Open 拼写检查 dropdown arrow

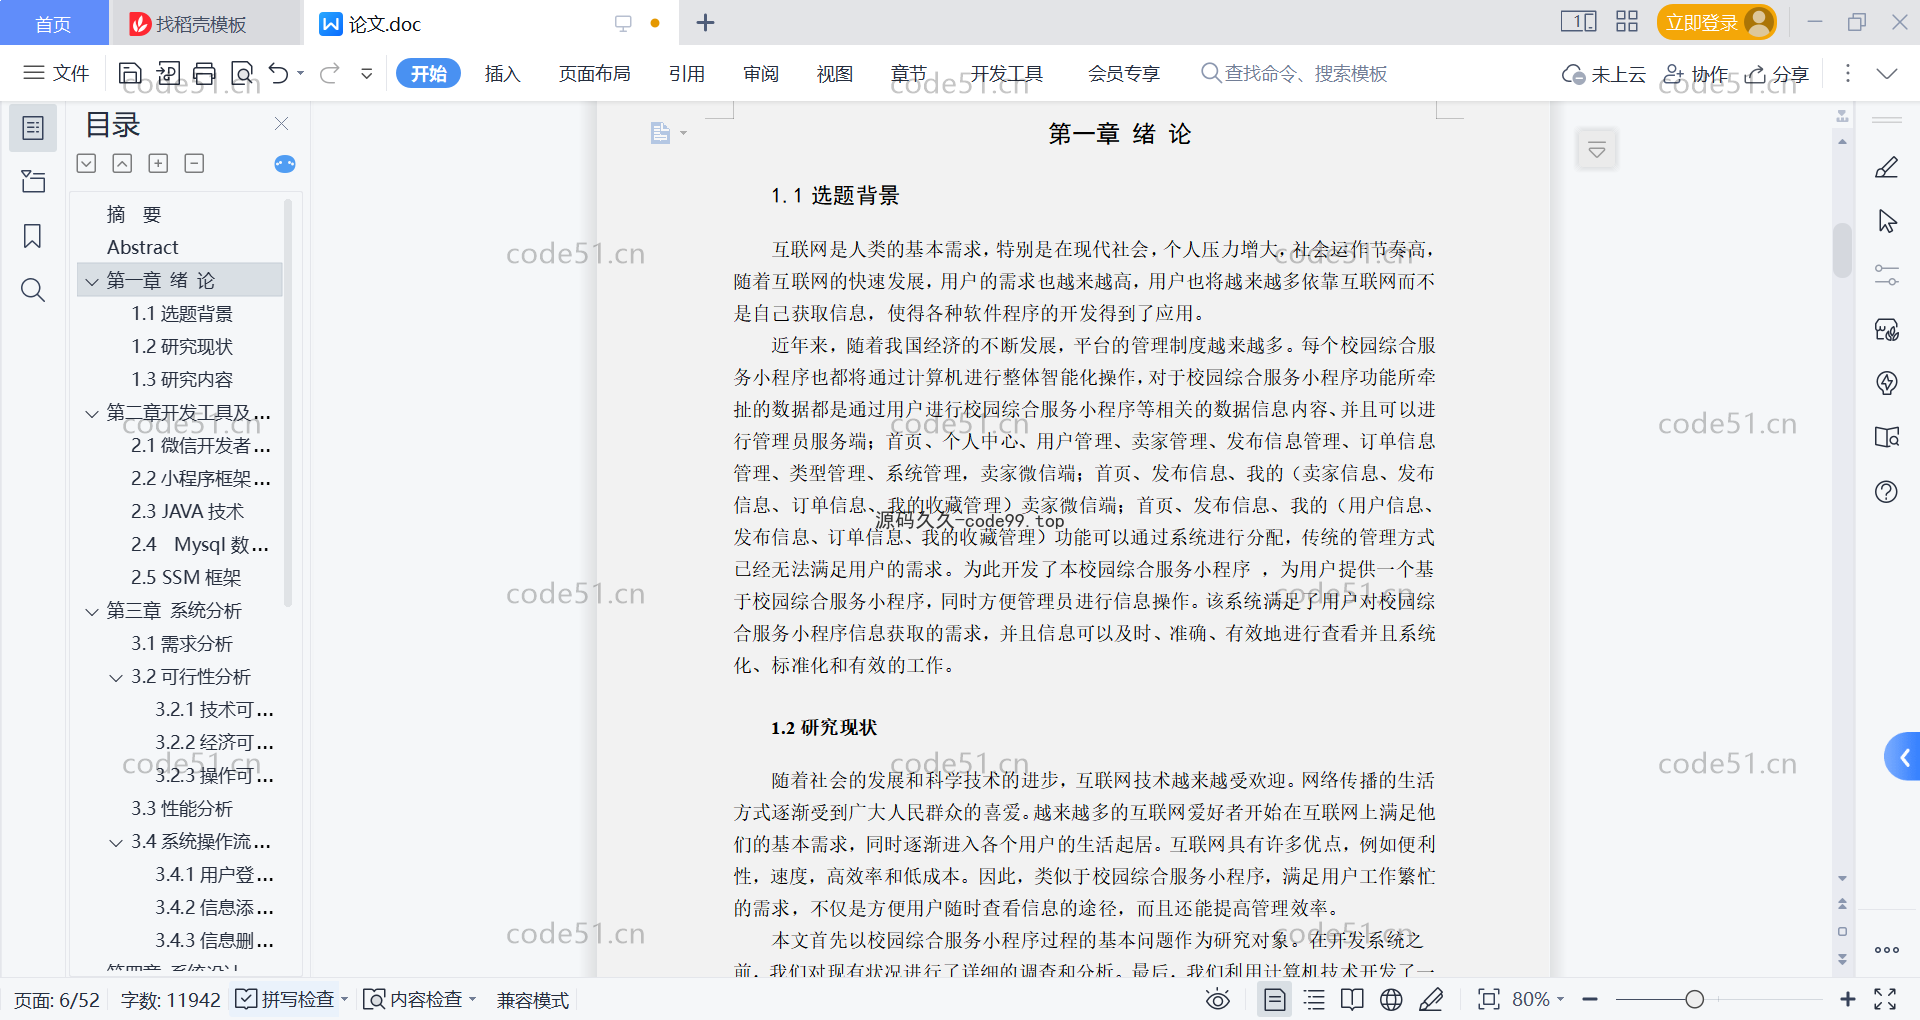click(x=344, y=999)
